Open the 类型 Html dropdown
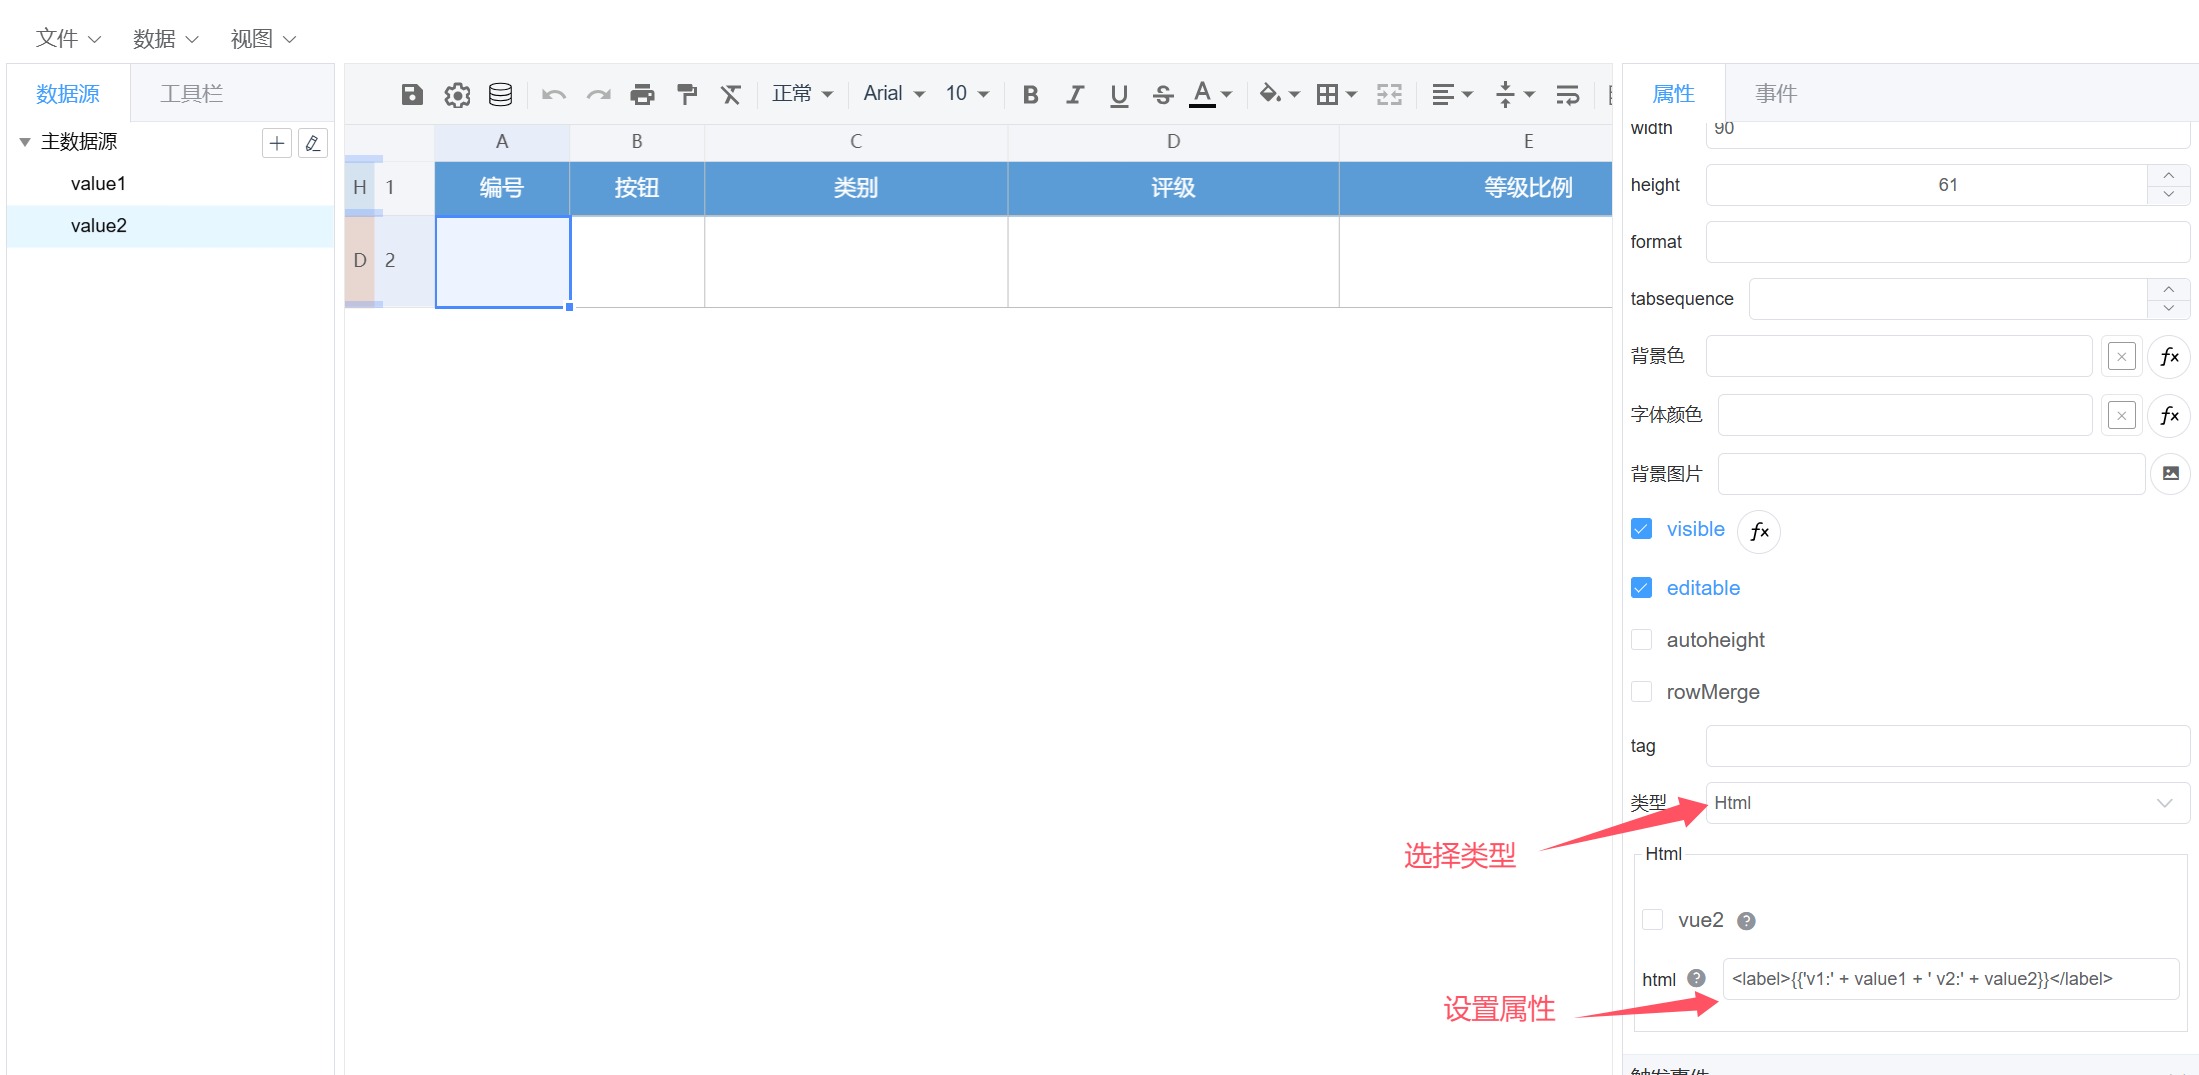 [1946, 803]
